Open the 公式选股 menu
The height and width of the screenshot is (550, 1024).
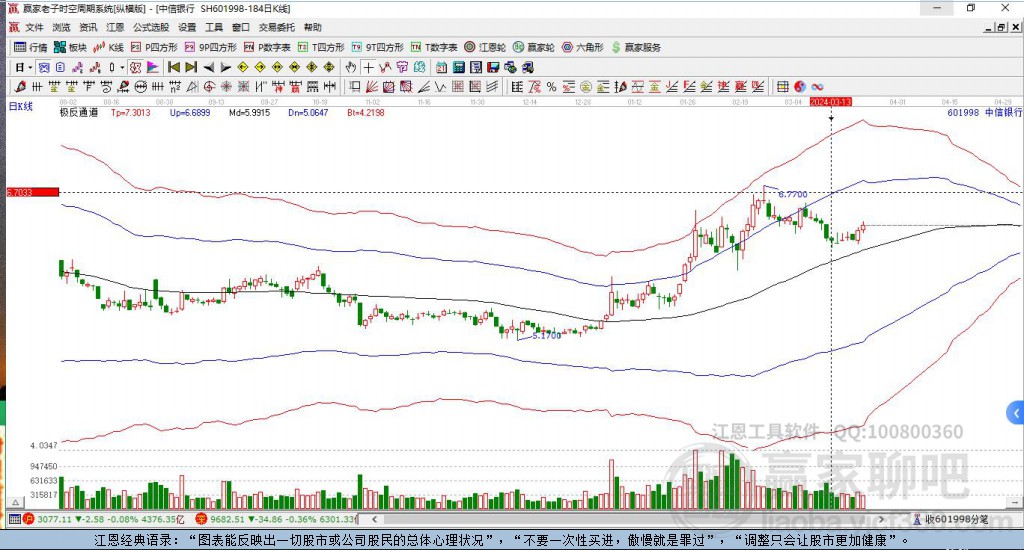(x=151, y=27)
